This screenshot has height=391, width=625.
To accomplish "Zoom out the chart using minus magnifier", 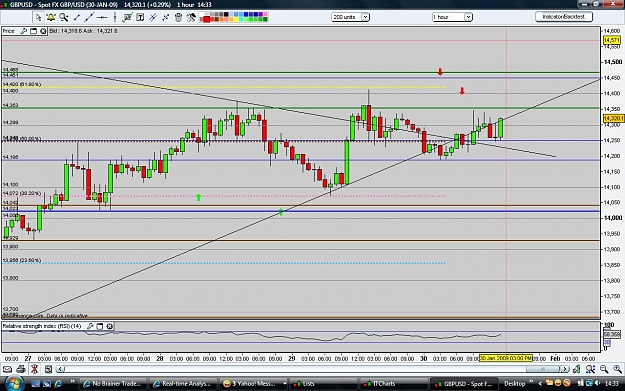I will click(604, 369).
